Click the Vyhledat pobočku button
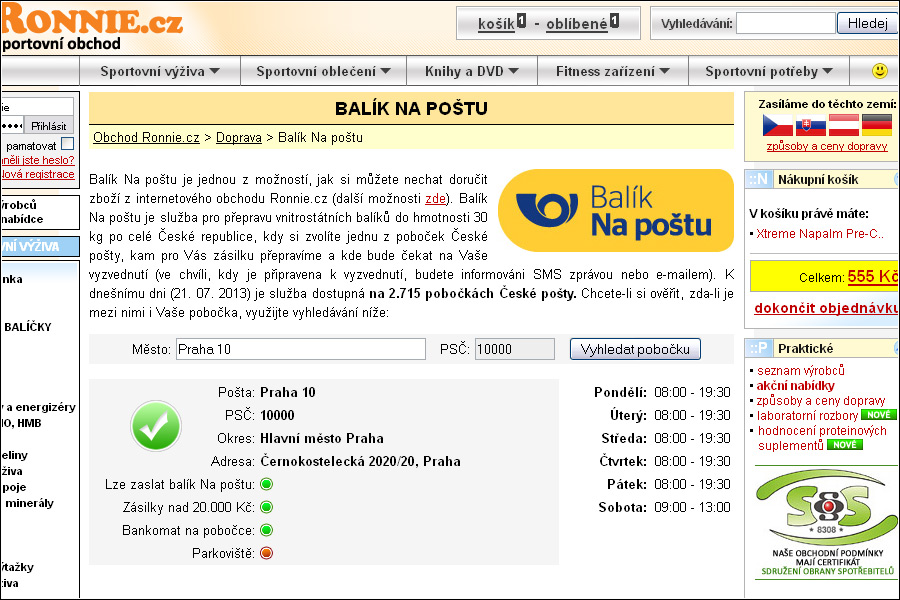This screenshot has height=600, width=900. [x=635, y=349]
